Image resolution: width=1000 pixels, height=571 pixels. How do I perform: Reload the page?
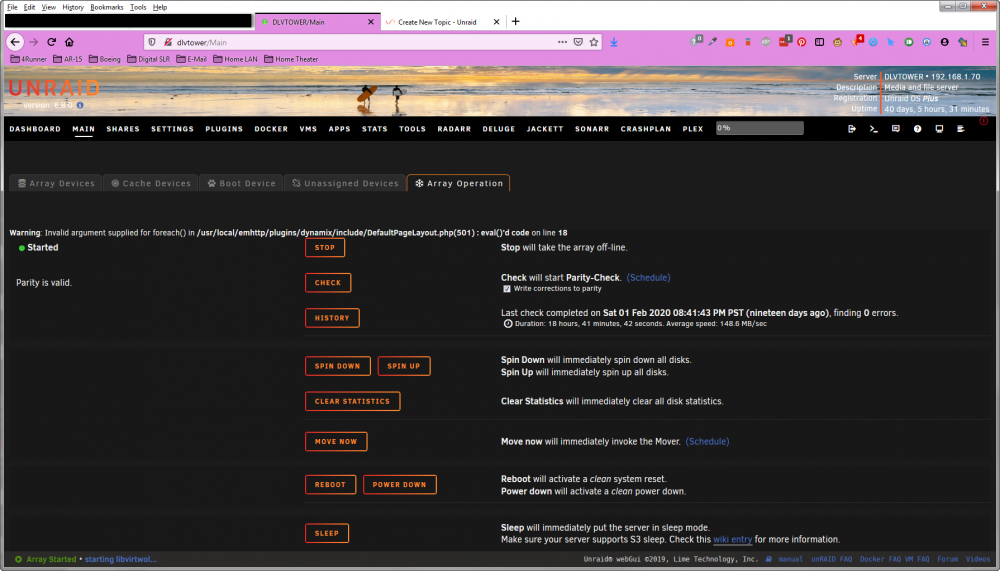tap(52, 42)
